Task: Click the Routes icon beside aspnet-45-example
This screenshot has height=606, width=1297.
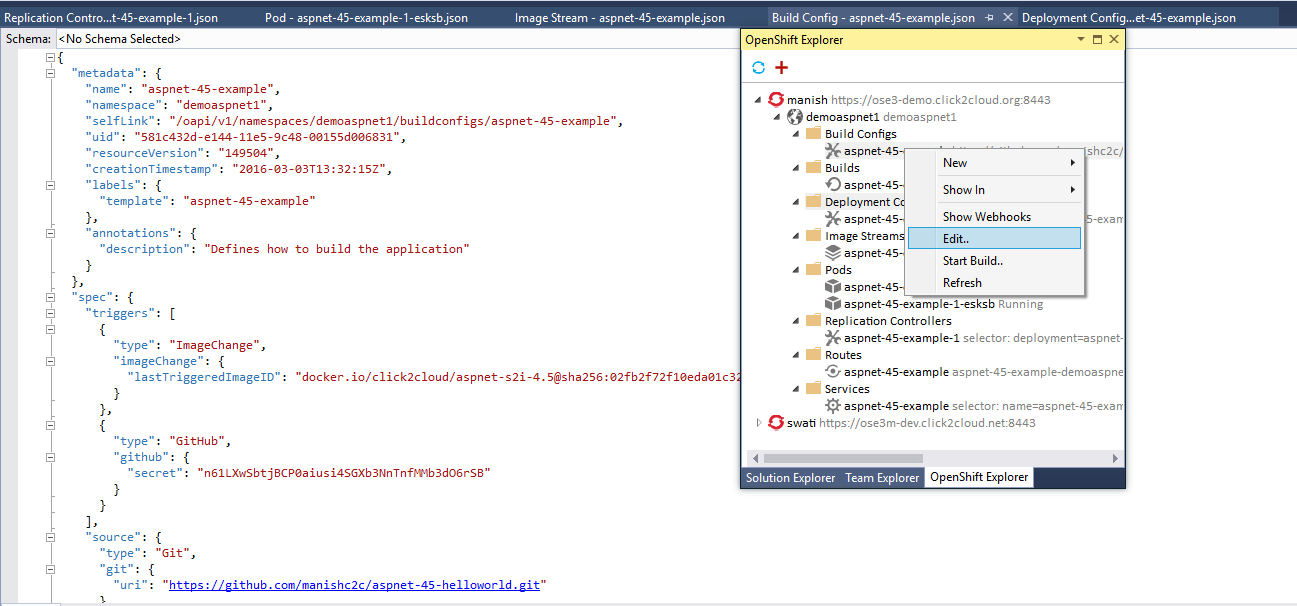Action: (832, 372)
